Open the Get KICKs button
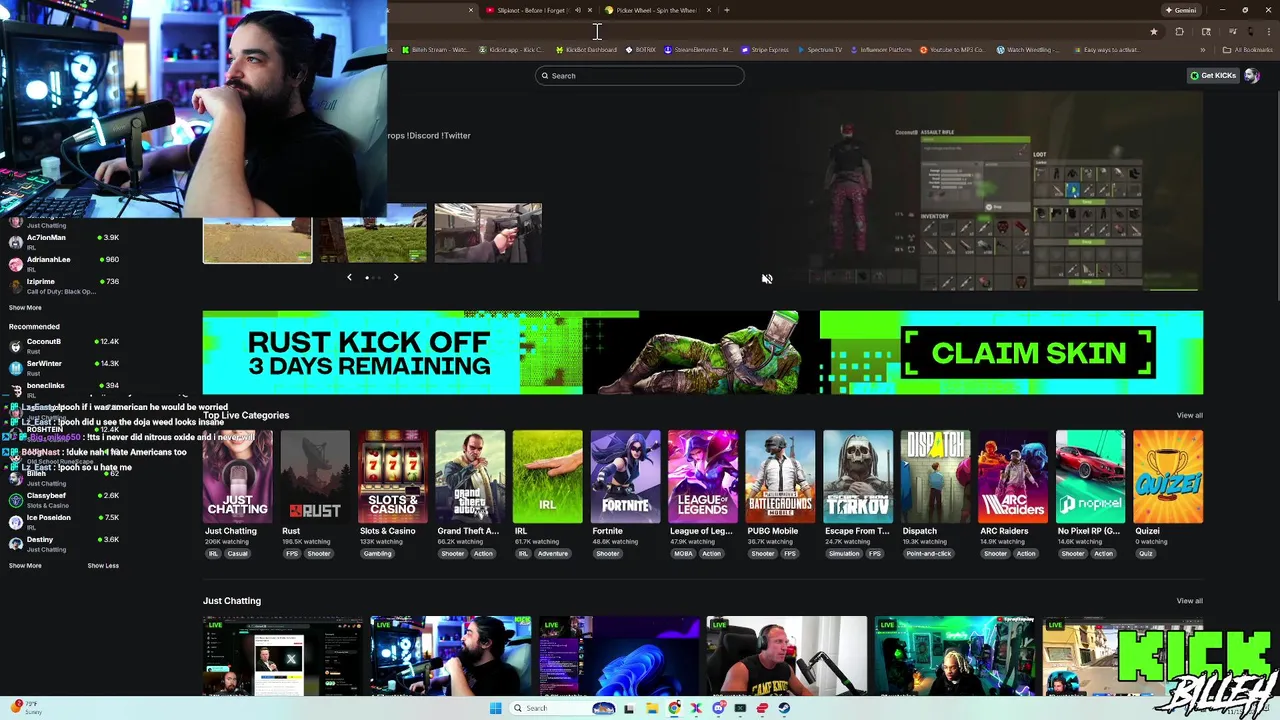This screenshot has height=720, width=1280. 1213,76
